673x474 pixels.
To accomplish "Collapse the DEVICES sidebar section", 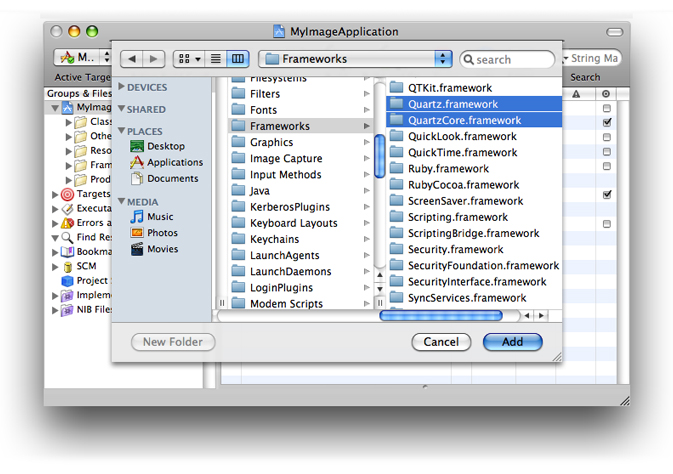I will [x=122, y=87].
